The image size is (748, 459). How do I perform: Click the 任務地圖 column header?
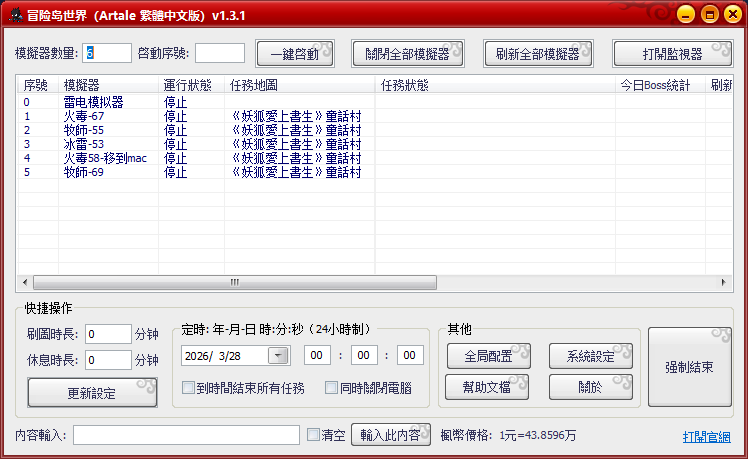[x=254, y=85]
